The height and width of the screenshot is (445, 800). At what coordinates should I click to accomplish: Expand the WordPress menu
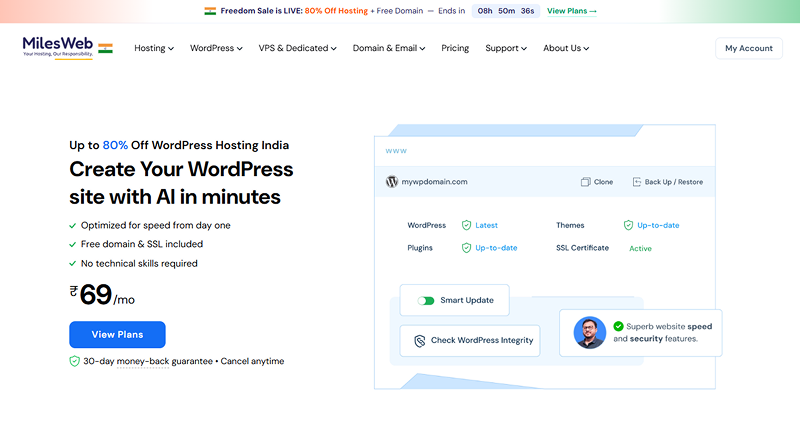pos(216,48)
